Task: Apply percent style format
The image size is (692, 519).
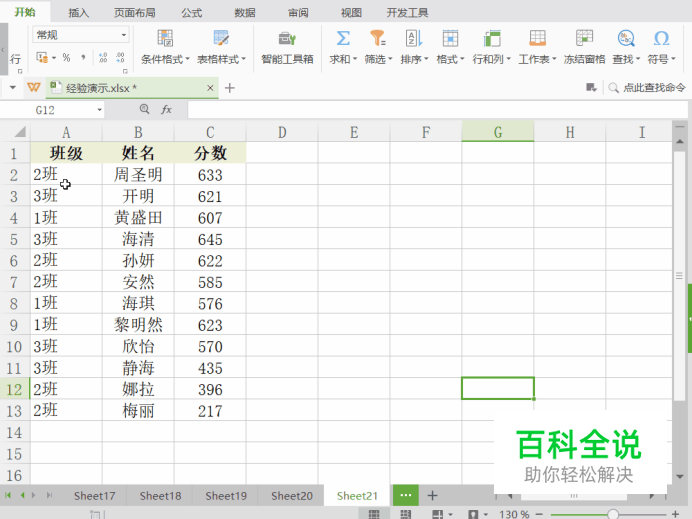Action: click(66, 58)
